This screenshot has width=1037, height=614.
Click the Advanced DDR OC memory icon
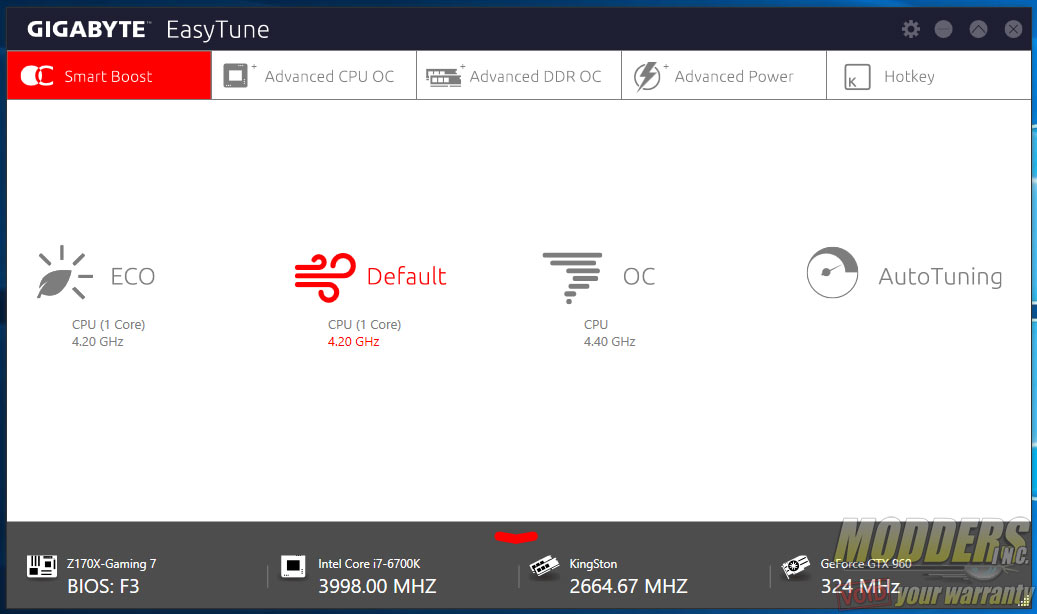pos(443,77)
